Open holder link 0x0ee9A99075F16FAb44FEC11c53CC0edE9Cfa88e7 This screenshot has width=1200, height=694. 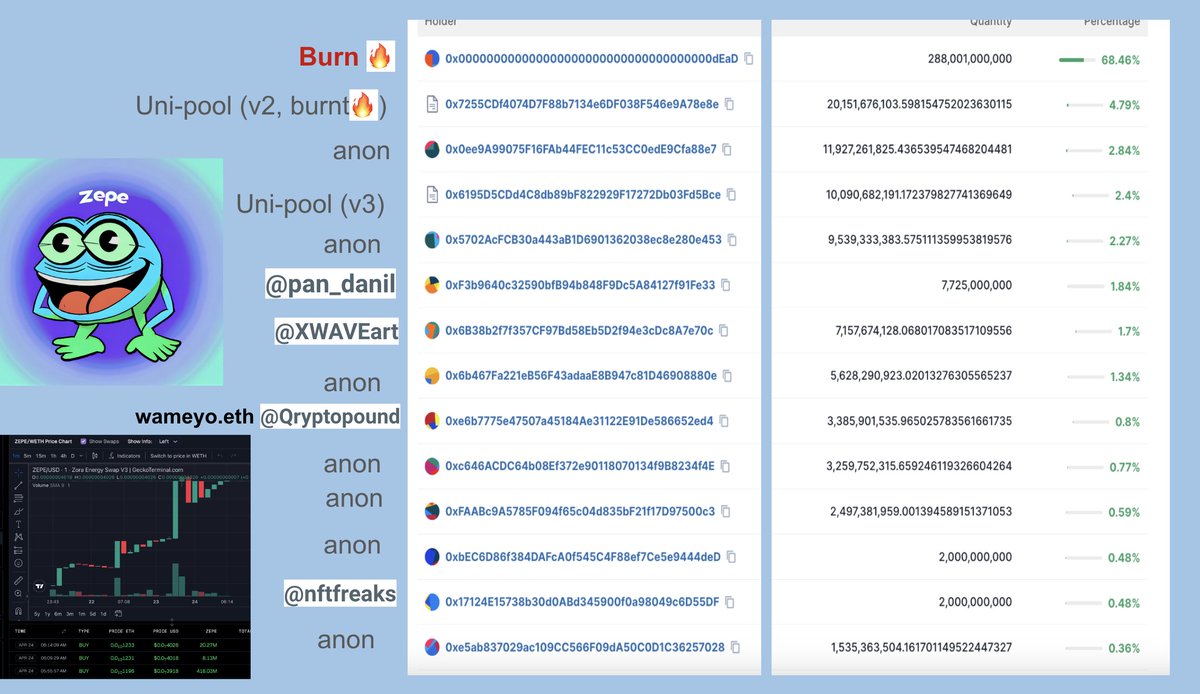pos(581,149)
